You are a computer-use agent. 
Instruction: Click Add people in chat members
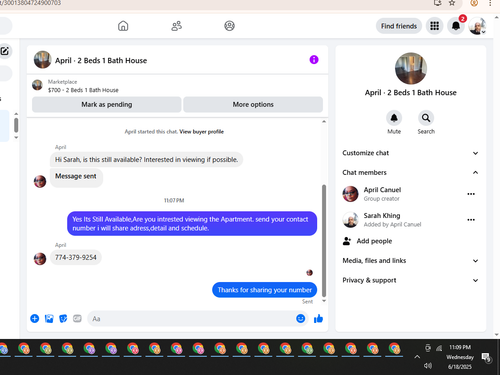click(367, 241)
